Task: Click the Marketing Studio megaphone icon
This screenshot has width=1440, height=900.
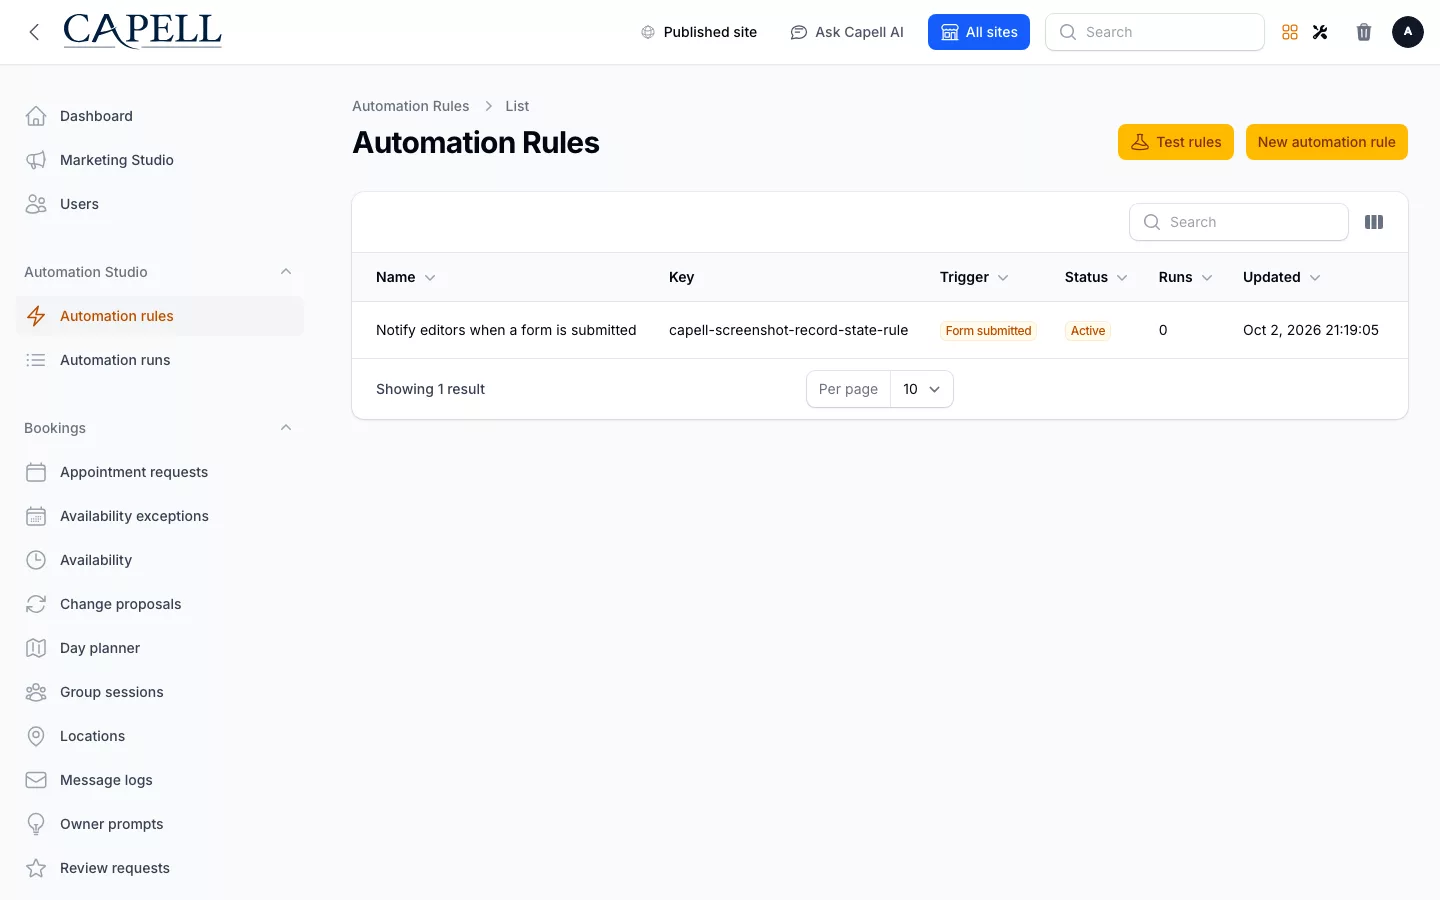Action: pos(36,160)
